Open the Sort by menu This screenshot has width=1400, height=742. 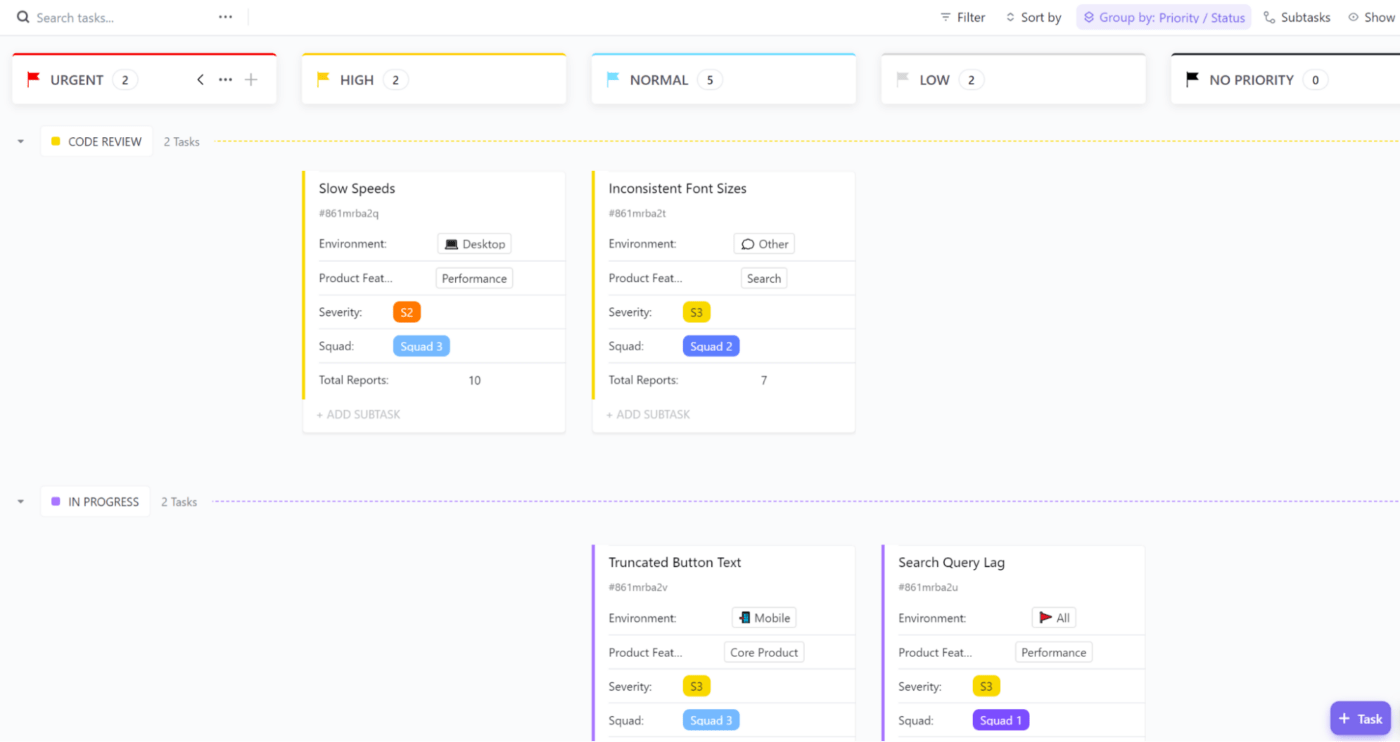tap(1033, 17)
